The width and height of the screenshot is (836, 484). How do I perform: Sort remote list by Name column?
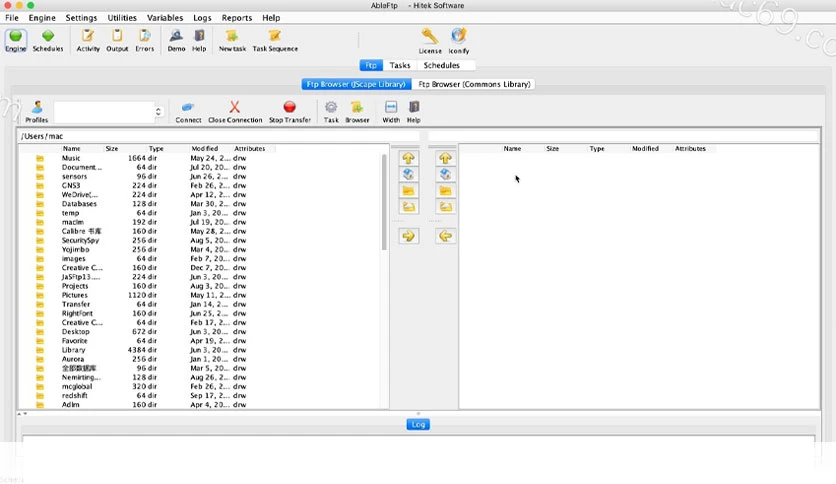tap(512, 149)
